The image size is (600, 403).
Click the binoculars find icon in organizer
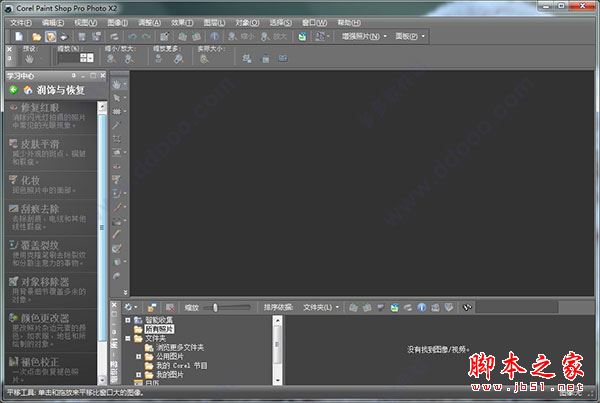click(x=467, y=307)
